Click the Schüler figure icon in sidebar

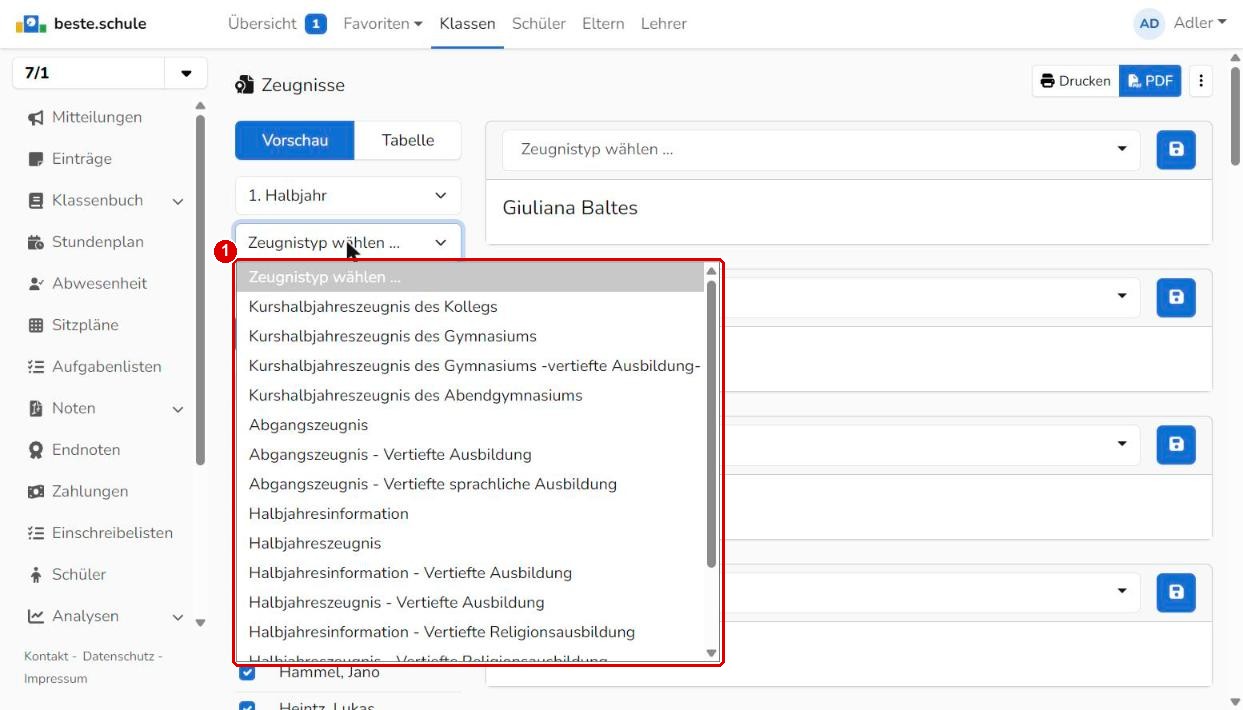36,575
